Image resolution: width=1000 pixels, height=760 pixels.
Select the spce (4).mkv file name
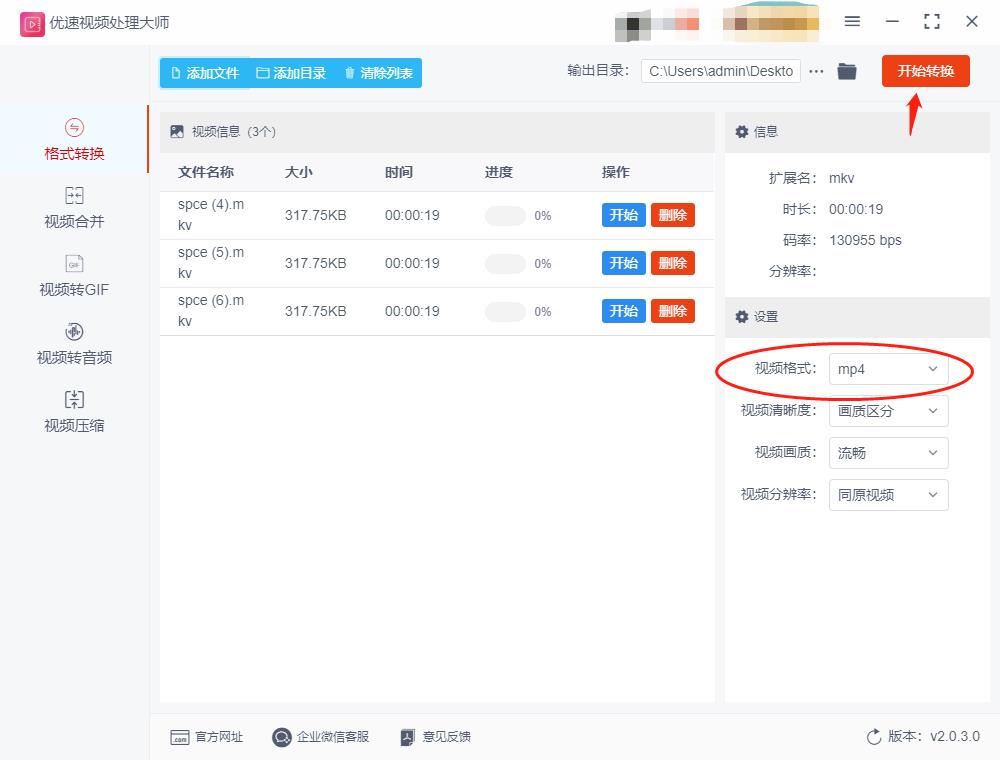211,215
